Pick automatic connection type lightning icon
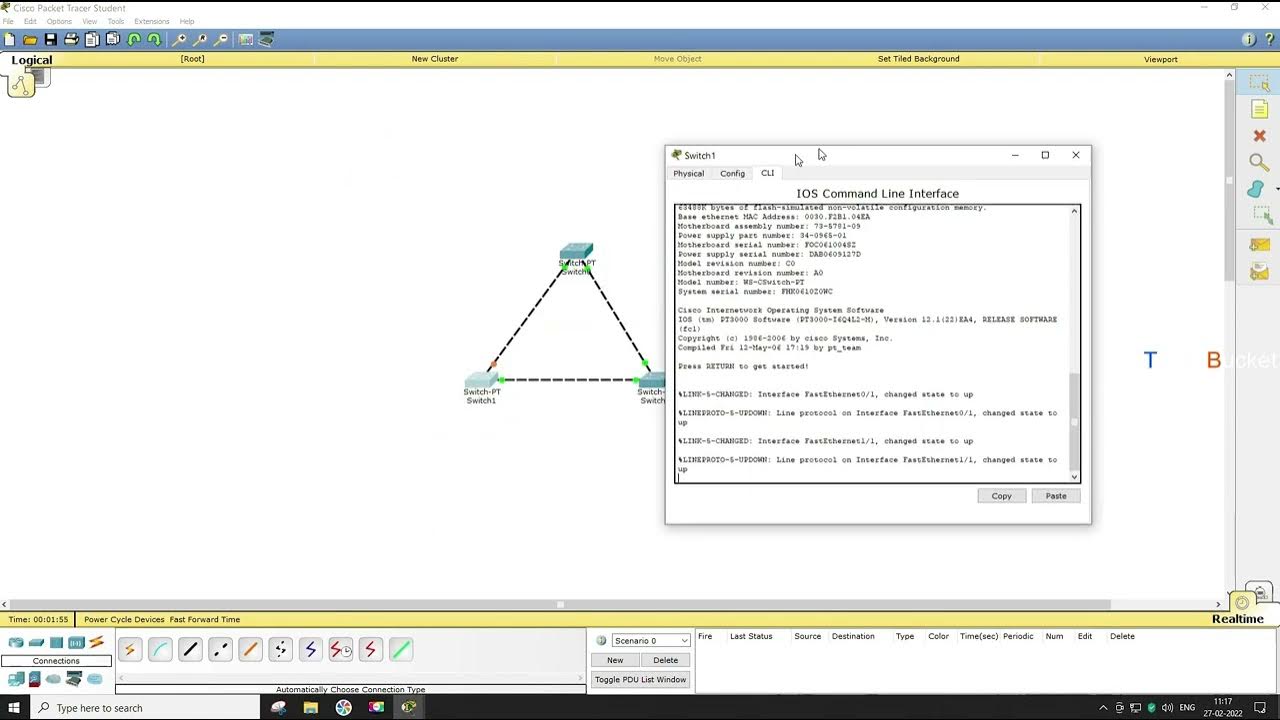The height and width of the screenshot is (720, 1280). (129, 650)
